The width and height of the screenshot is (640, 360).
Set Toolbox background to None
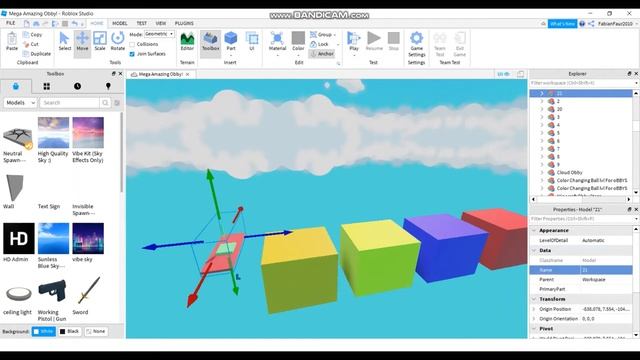click(x=96, y=331)
